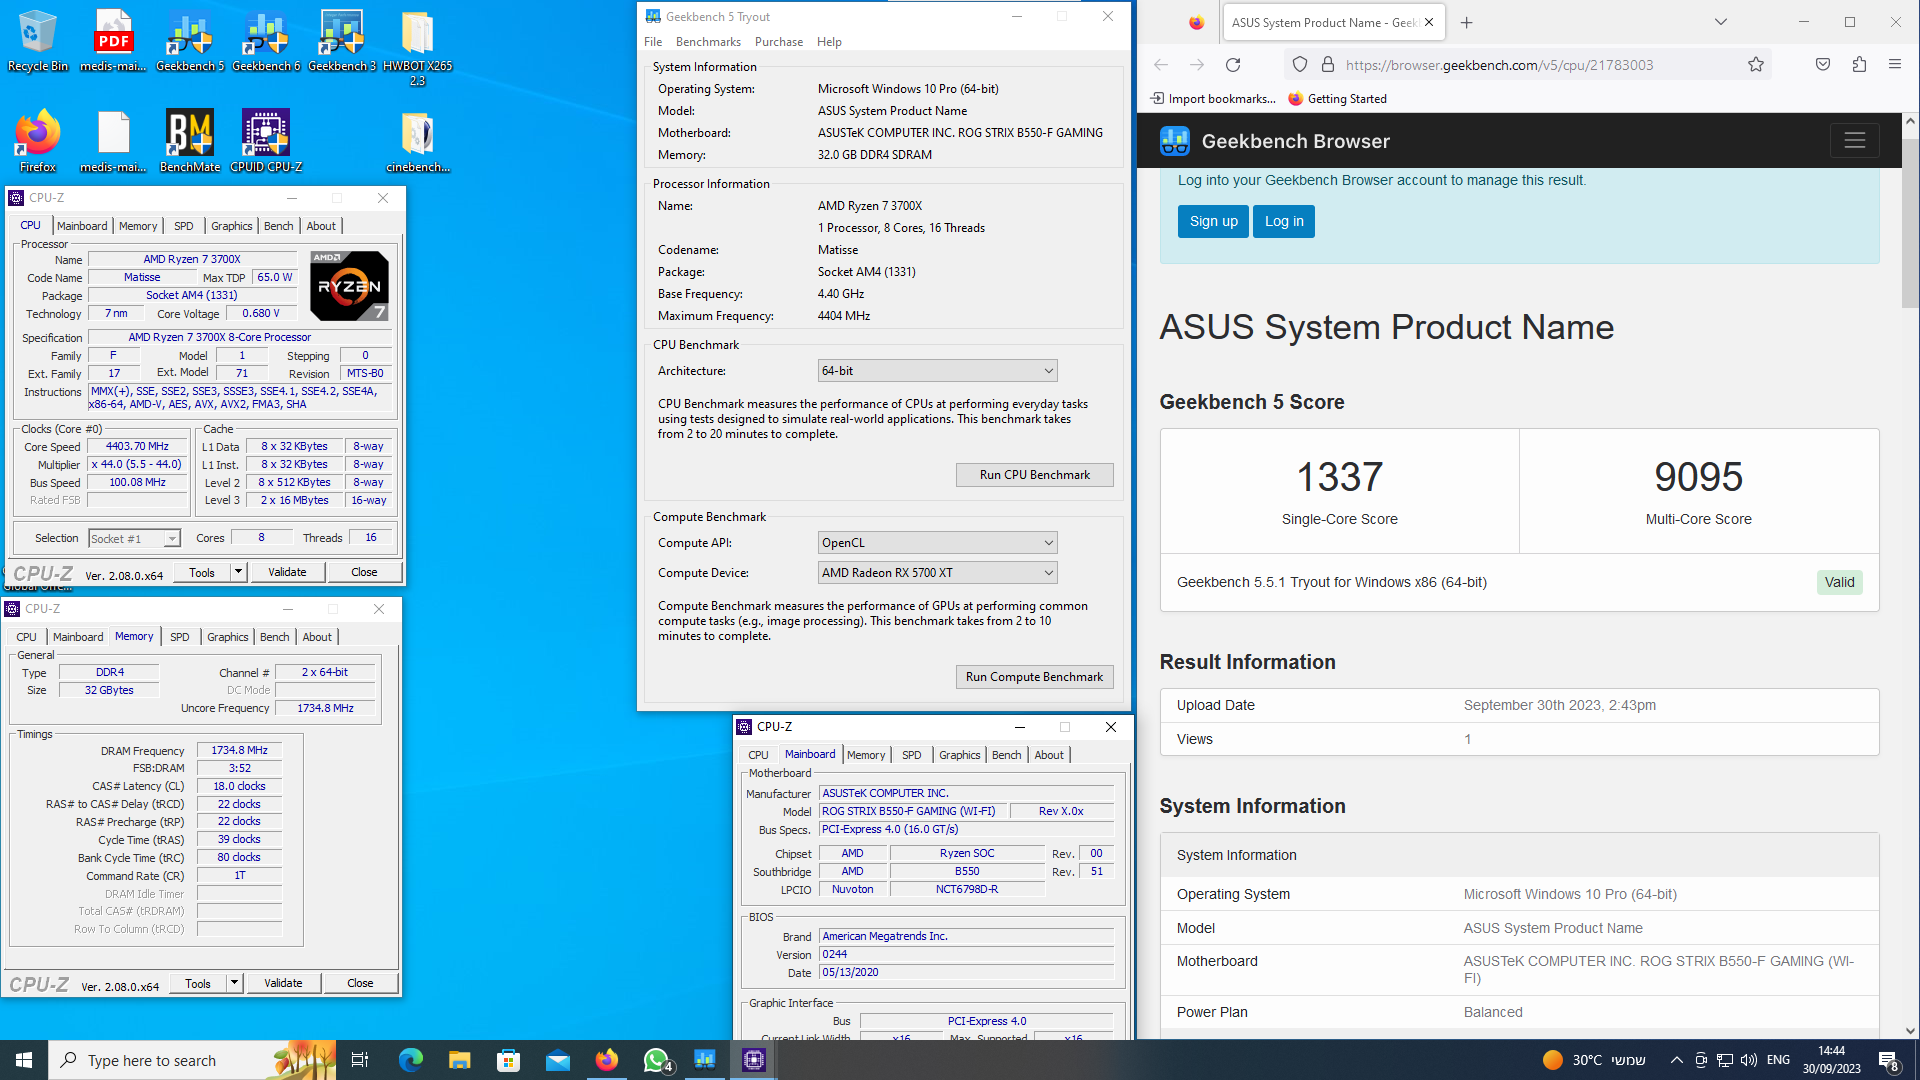Screen dimensions: 1920x1080
Task: Click Close in the Memory CPU-Z window
Action: pyautogui.click(x=360, y=983)
